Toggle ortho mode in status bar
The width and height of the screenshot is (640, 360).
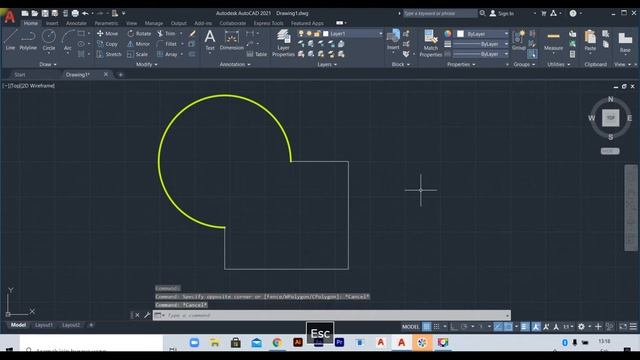click(x=454, y=327)
